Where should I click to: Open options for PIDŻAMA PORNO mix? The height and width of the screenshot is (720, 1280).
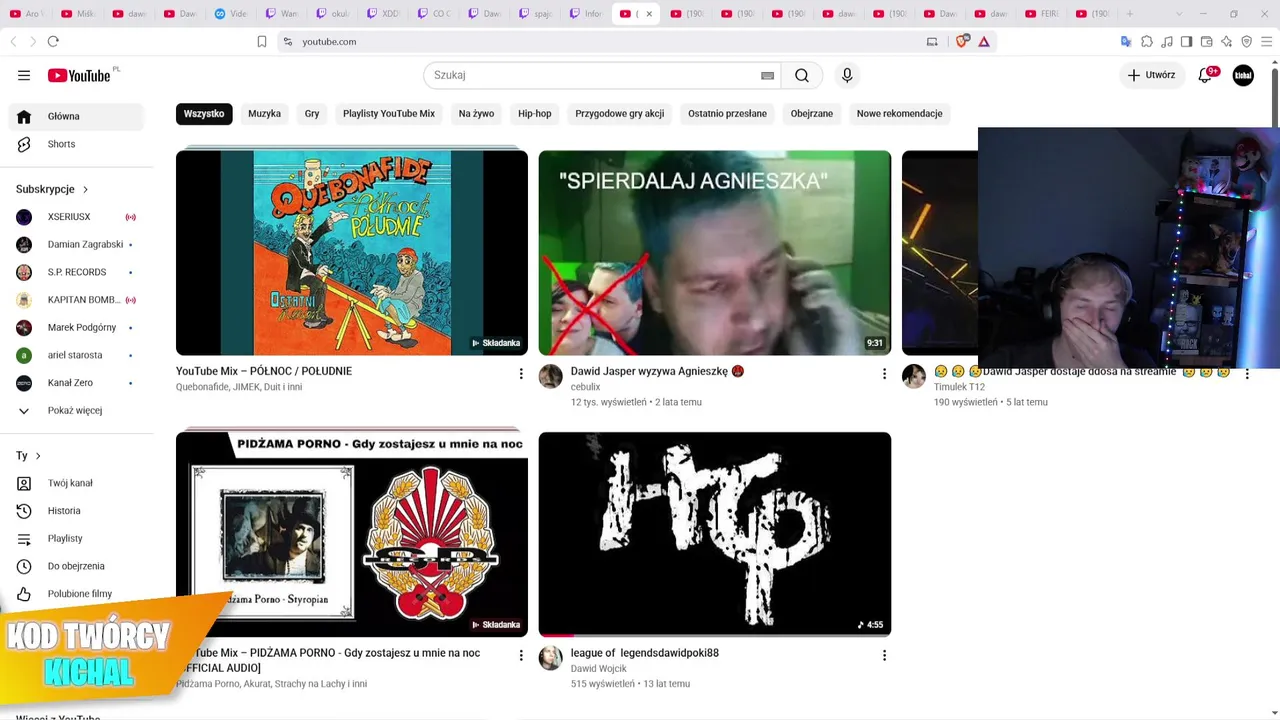521,656
